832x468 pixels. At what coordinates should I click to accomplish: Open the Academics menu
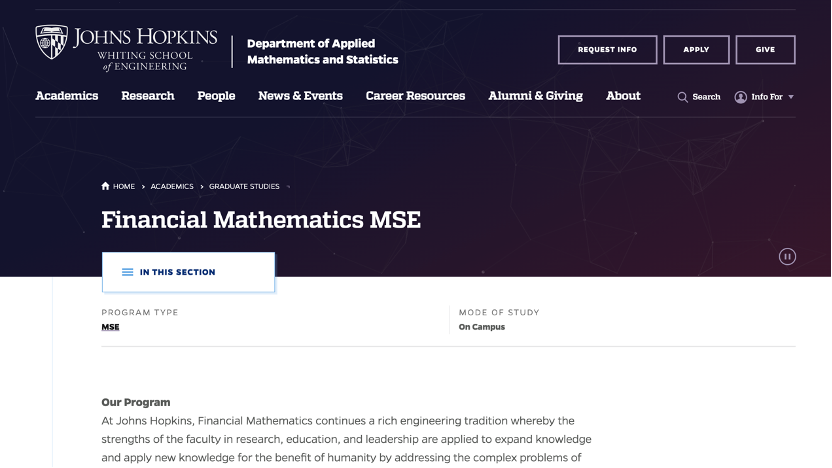tap(67, 96)
